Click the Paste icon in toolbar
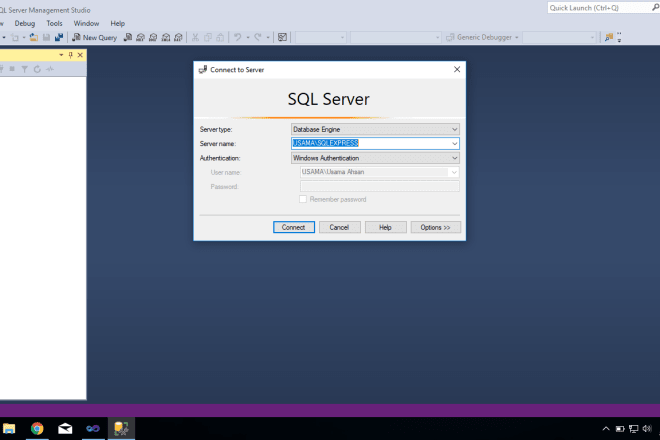 220,37
